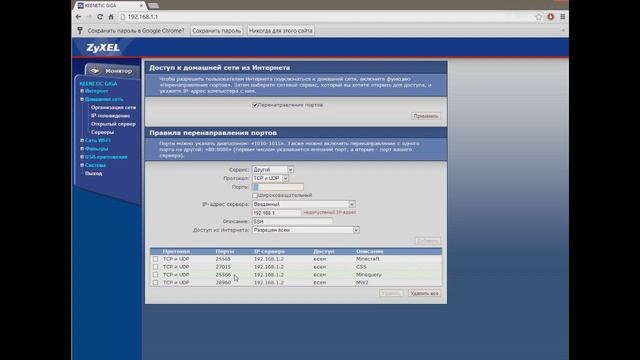Open Серверы in the sidebar
The width and height of the screenshot is (640, 360).
pos(102,132)
